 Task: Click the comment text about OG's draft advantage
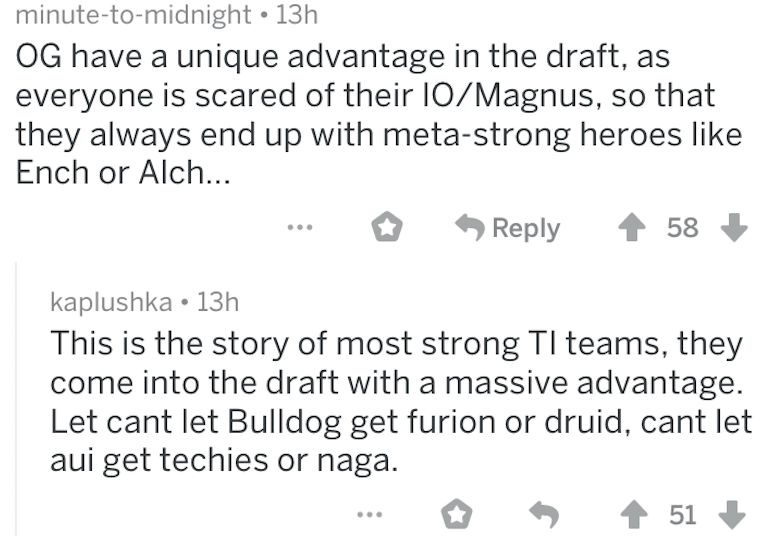(378, 113)
